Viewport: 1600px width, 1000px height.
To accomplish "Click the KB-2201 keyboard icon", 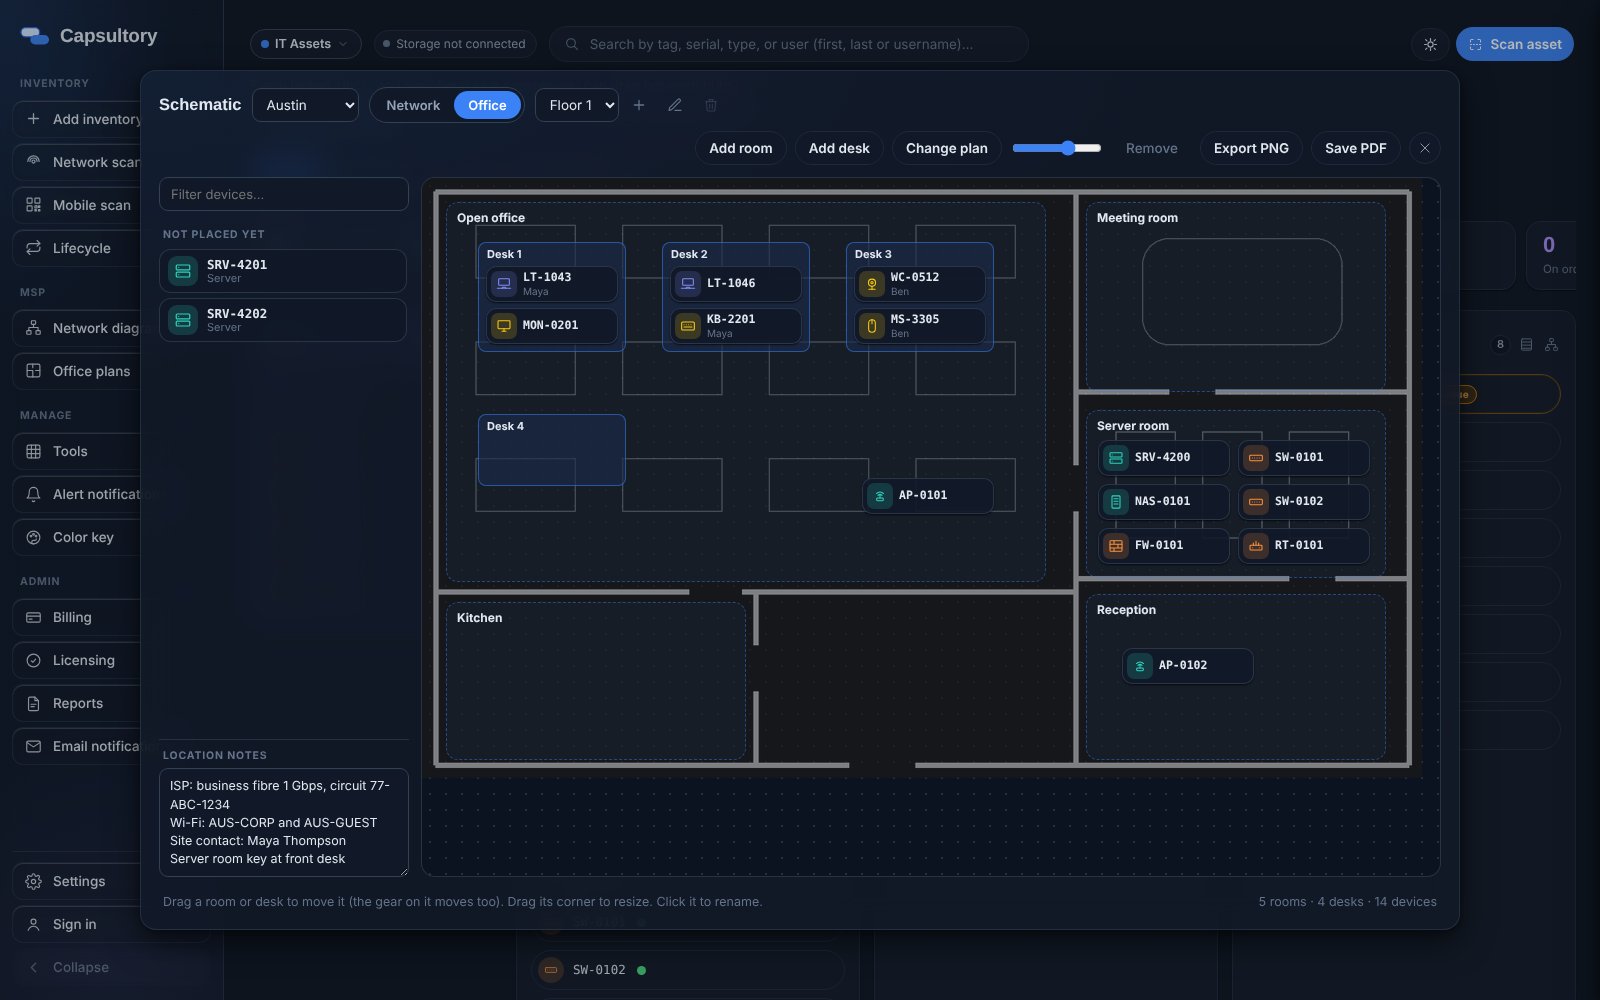I will [x=688, y=326].
